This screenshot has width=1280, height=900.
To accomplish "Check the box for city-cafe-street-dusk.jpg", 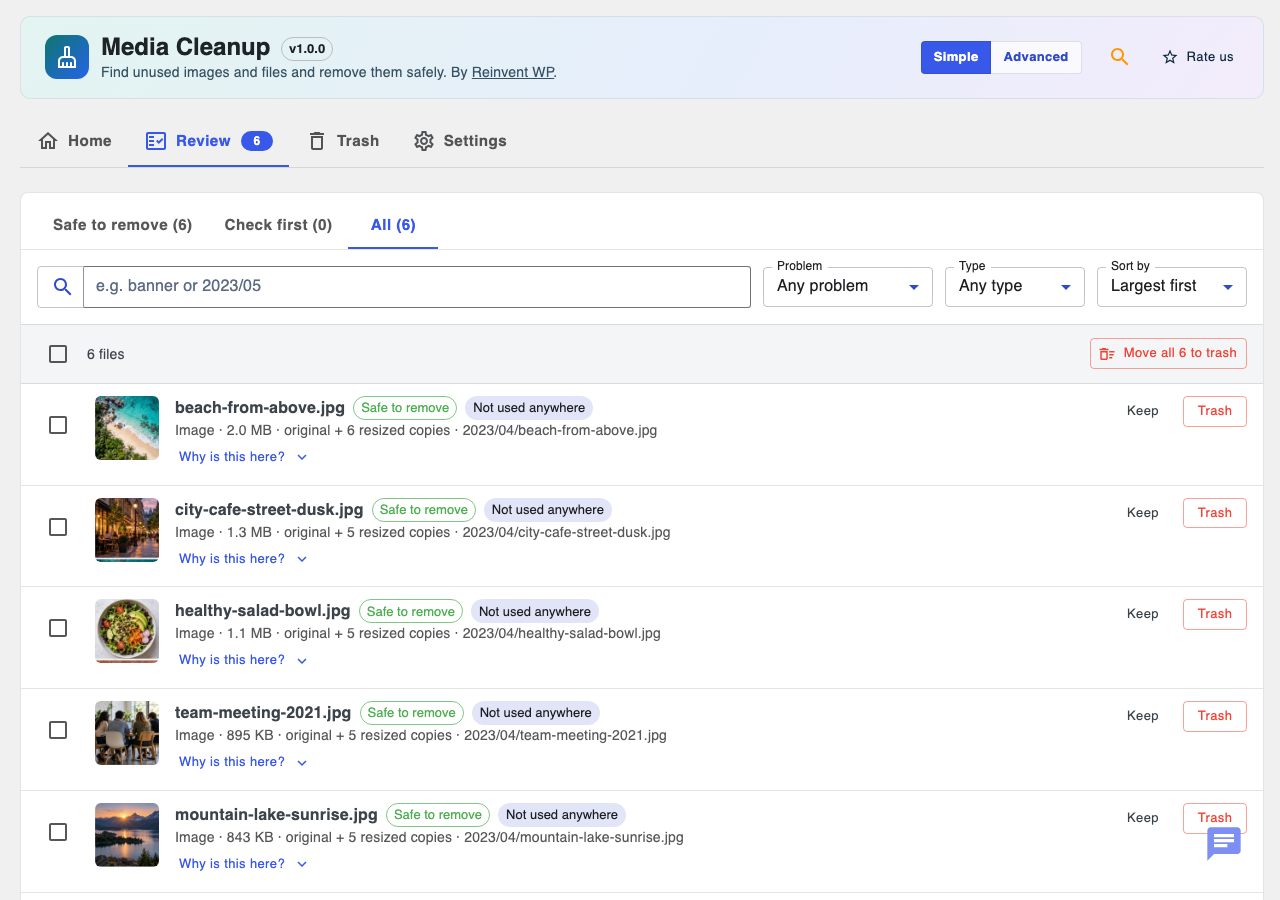I will pyautogui.click(x=58, y=527).
